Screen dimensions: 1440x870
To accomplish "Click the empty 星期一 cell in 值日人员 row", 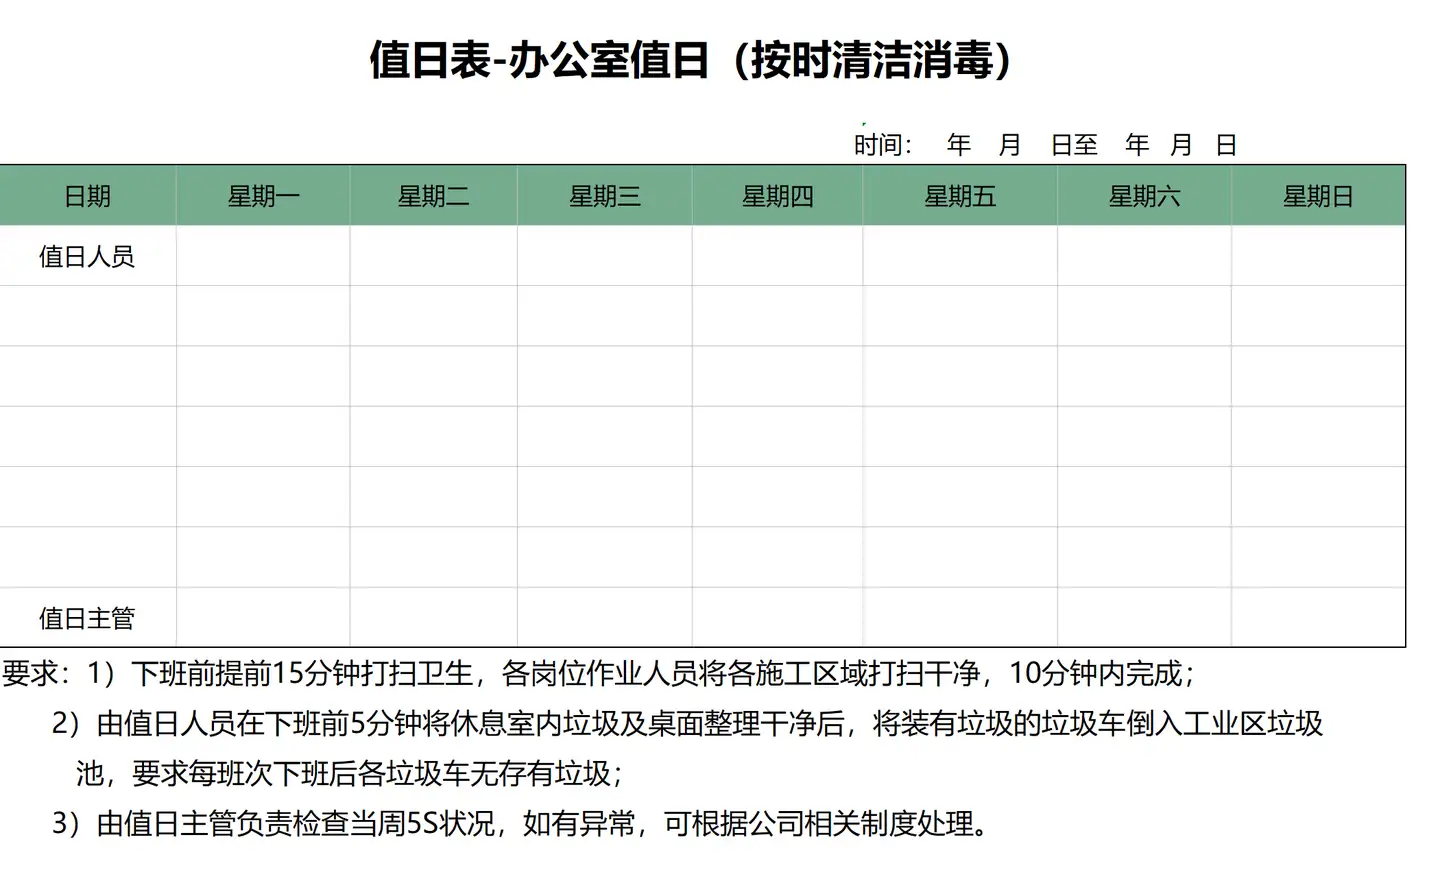I will coord(263,256).
